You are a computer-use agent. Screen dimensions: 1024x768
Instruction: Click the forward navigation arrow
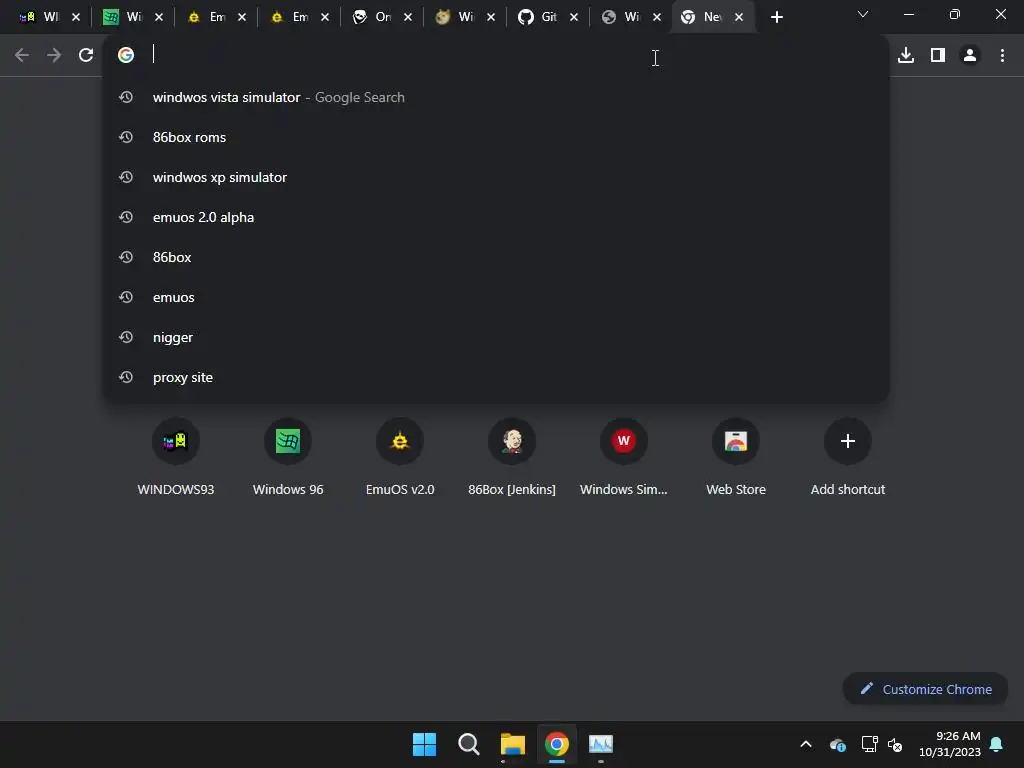pyautogui.click(x=54, y=56)
